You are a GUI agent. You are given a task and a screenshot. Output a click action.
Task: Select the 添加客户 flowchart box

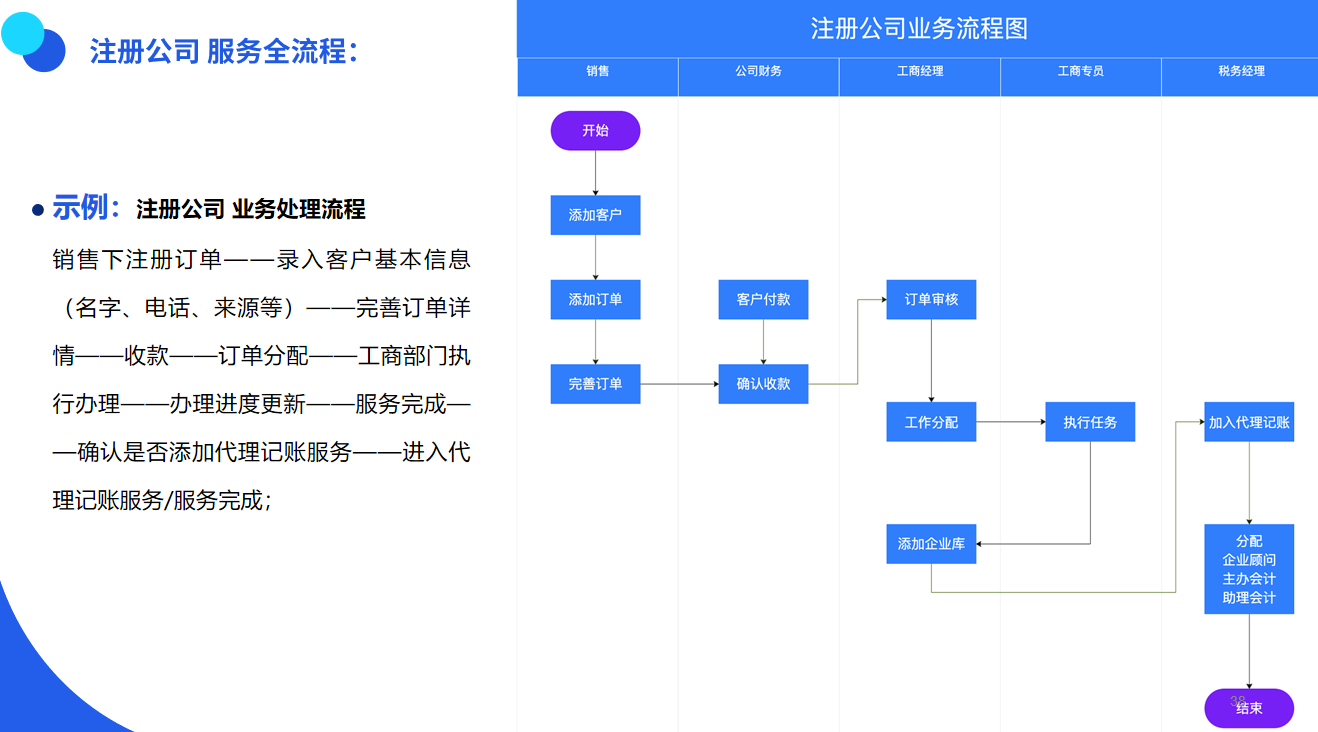[595, 215]
